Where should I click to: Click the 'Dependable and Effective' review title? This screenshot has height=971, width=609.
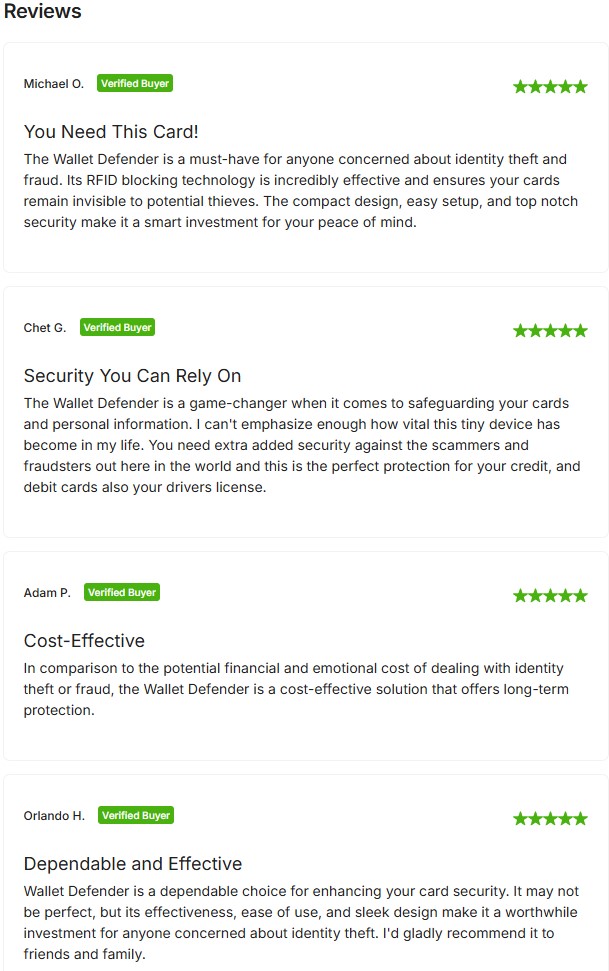133,864
